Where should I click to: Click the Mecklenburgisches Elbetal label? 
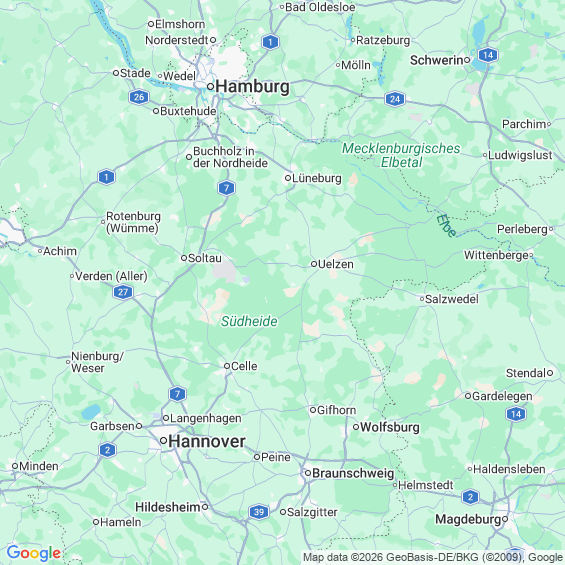401,155
